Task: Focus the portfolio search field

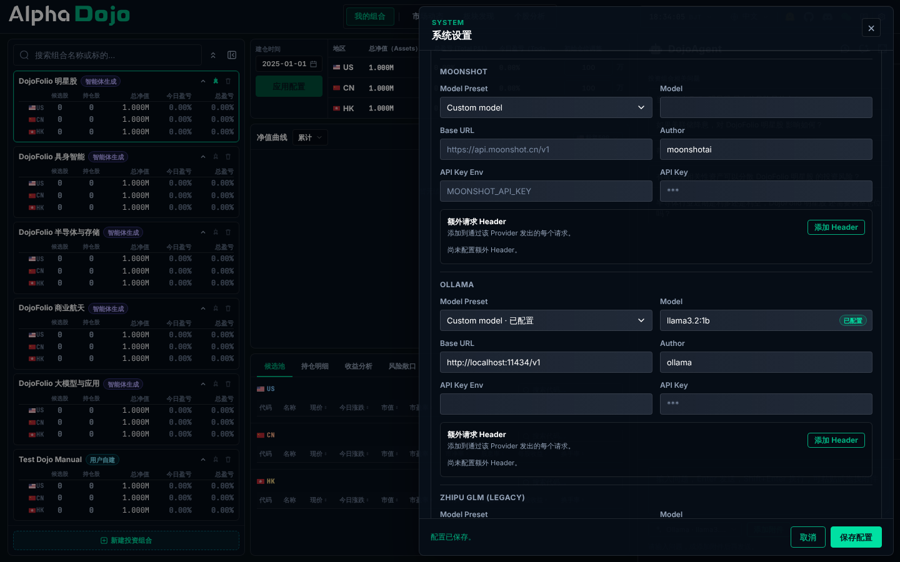Action: coord(107,55)
